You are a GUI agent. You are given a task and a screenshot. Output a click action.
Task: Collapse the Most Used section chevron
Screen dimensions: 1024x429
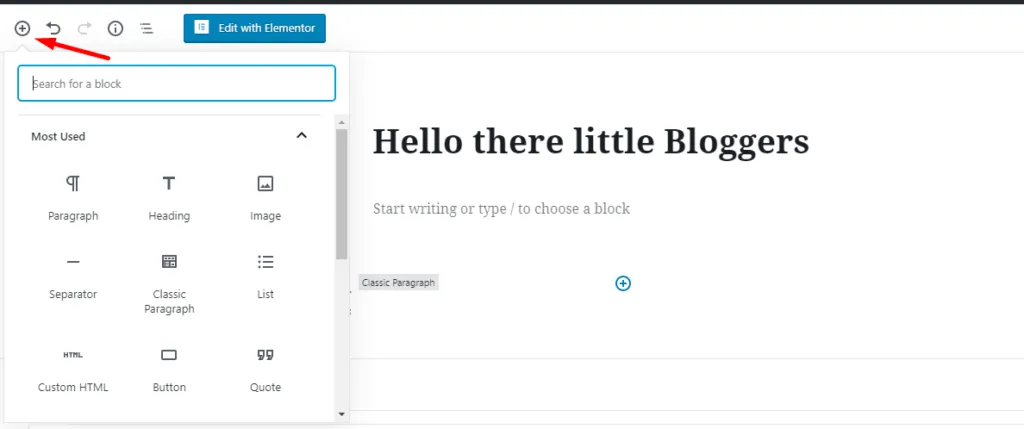pos(301,136)
